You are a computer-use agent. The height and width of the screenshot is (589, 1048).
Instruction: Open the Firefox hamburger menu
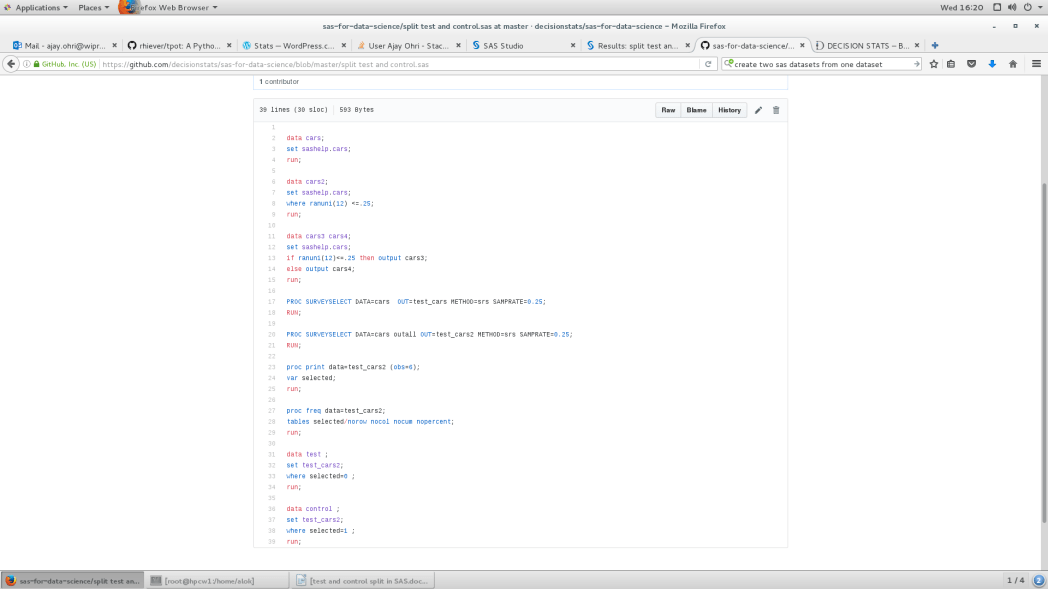tap(1036, 62)
